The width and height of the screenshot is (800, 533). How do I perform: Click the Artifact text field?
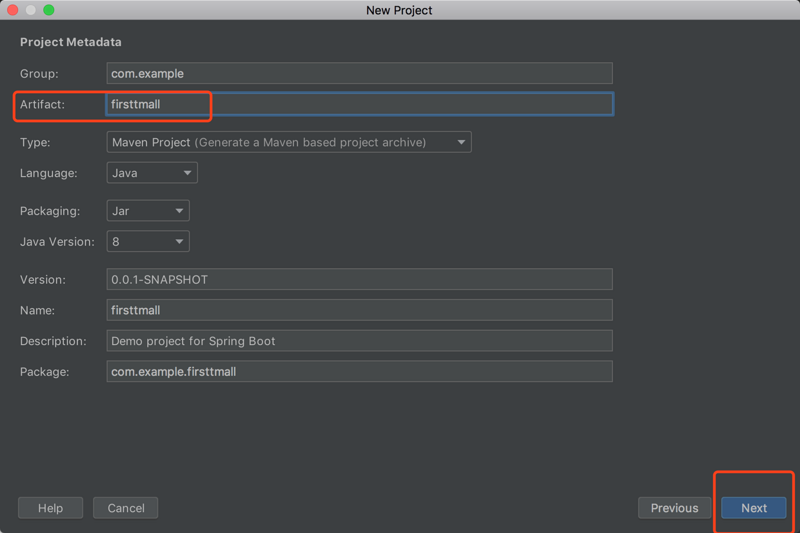tap(359, 104)
